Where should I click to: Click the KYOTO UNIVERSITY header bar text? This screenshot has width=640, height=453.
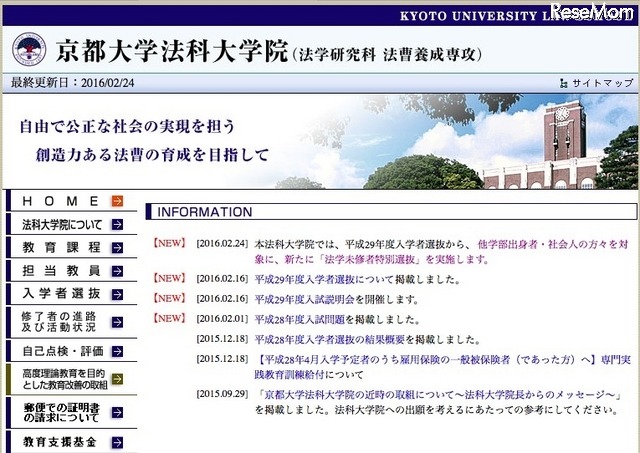coord(515,16)
